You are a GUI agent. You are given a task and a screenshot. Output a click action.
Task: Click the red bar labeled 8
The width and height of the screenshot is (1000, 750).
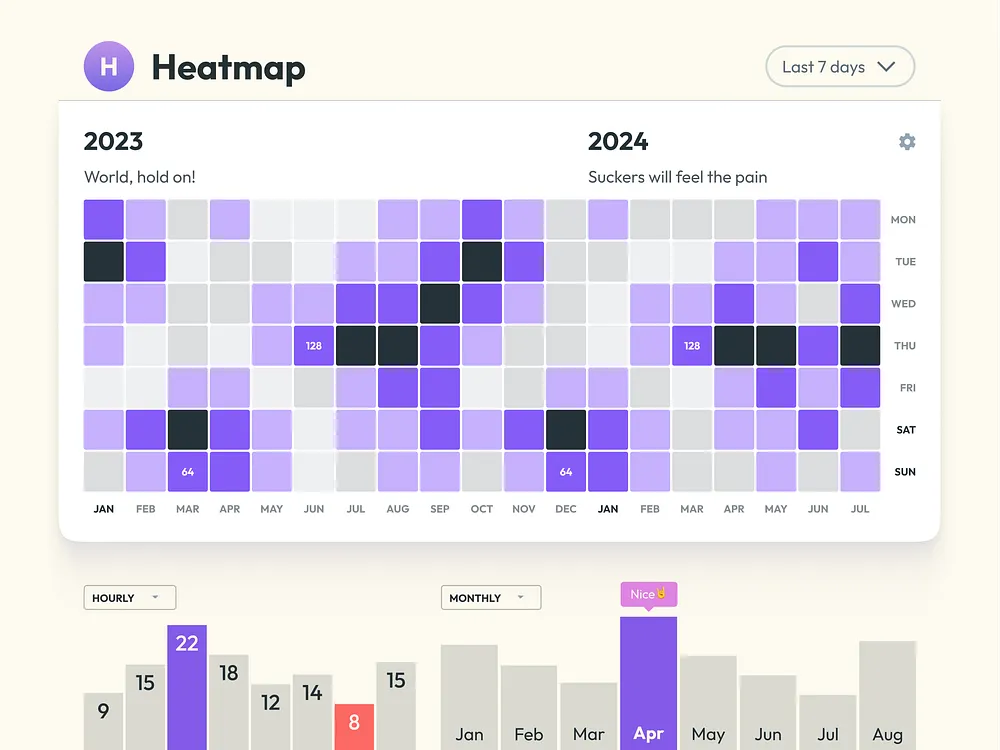(x=354, y=727)
